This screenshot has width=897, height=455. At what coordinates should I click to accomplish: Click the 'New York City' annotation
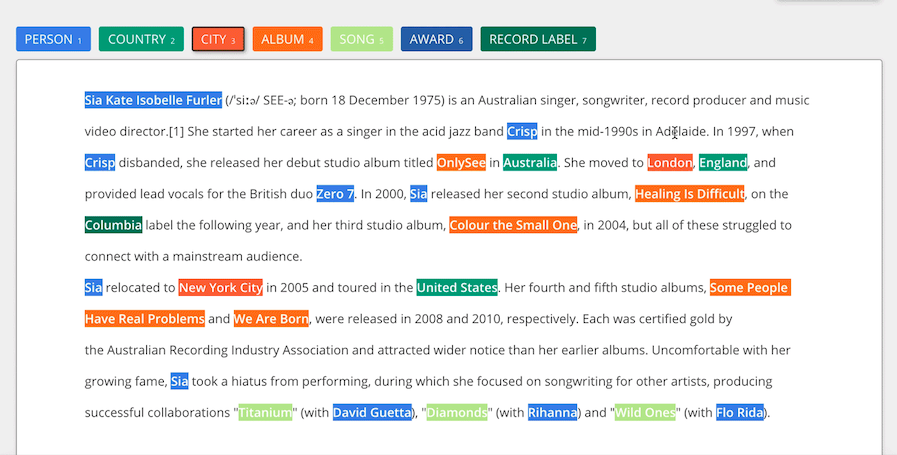pyautogui.click(x=221, y=287)
